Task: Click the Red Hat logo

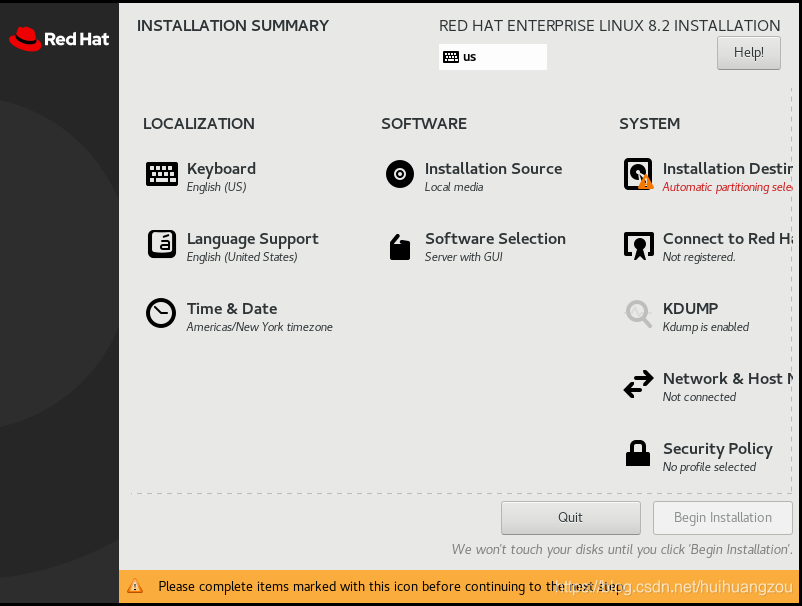Action: click(59, 39)
